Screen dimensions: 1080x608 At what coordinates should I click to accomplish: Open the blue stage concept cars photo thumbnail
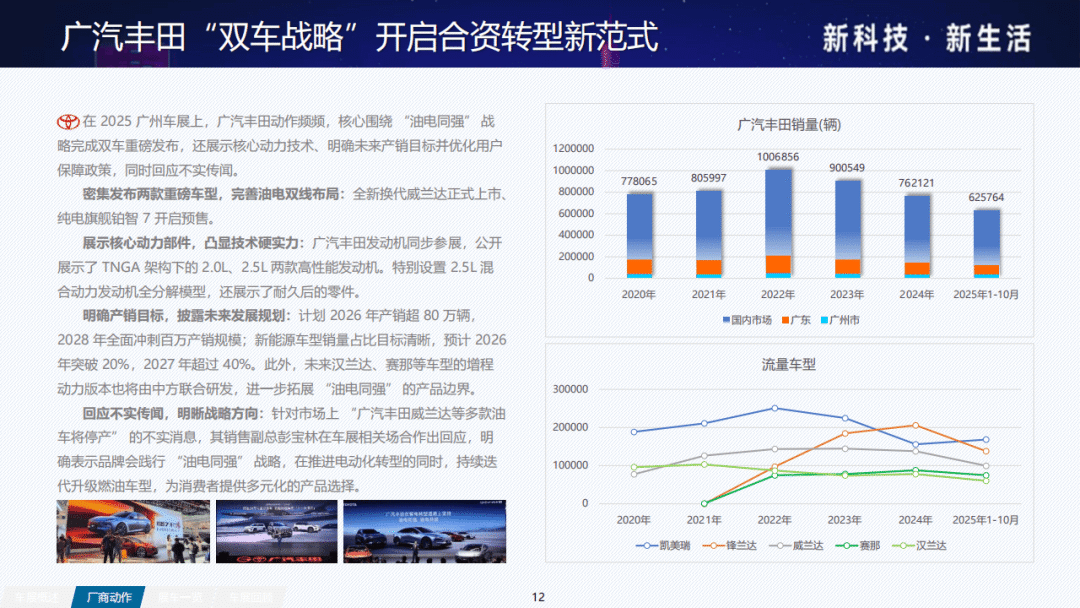click(424, 532)
